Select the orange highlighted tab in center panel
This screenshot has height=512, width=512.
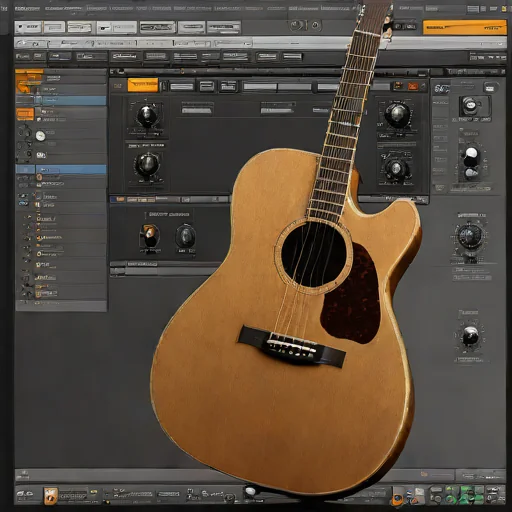pyautogui.click(x=143, y=85)
